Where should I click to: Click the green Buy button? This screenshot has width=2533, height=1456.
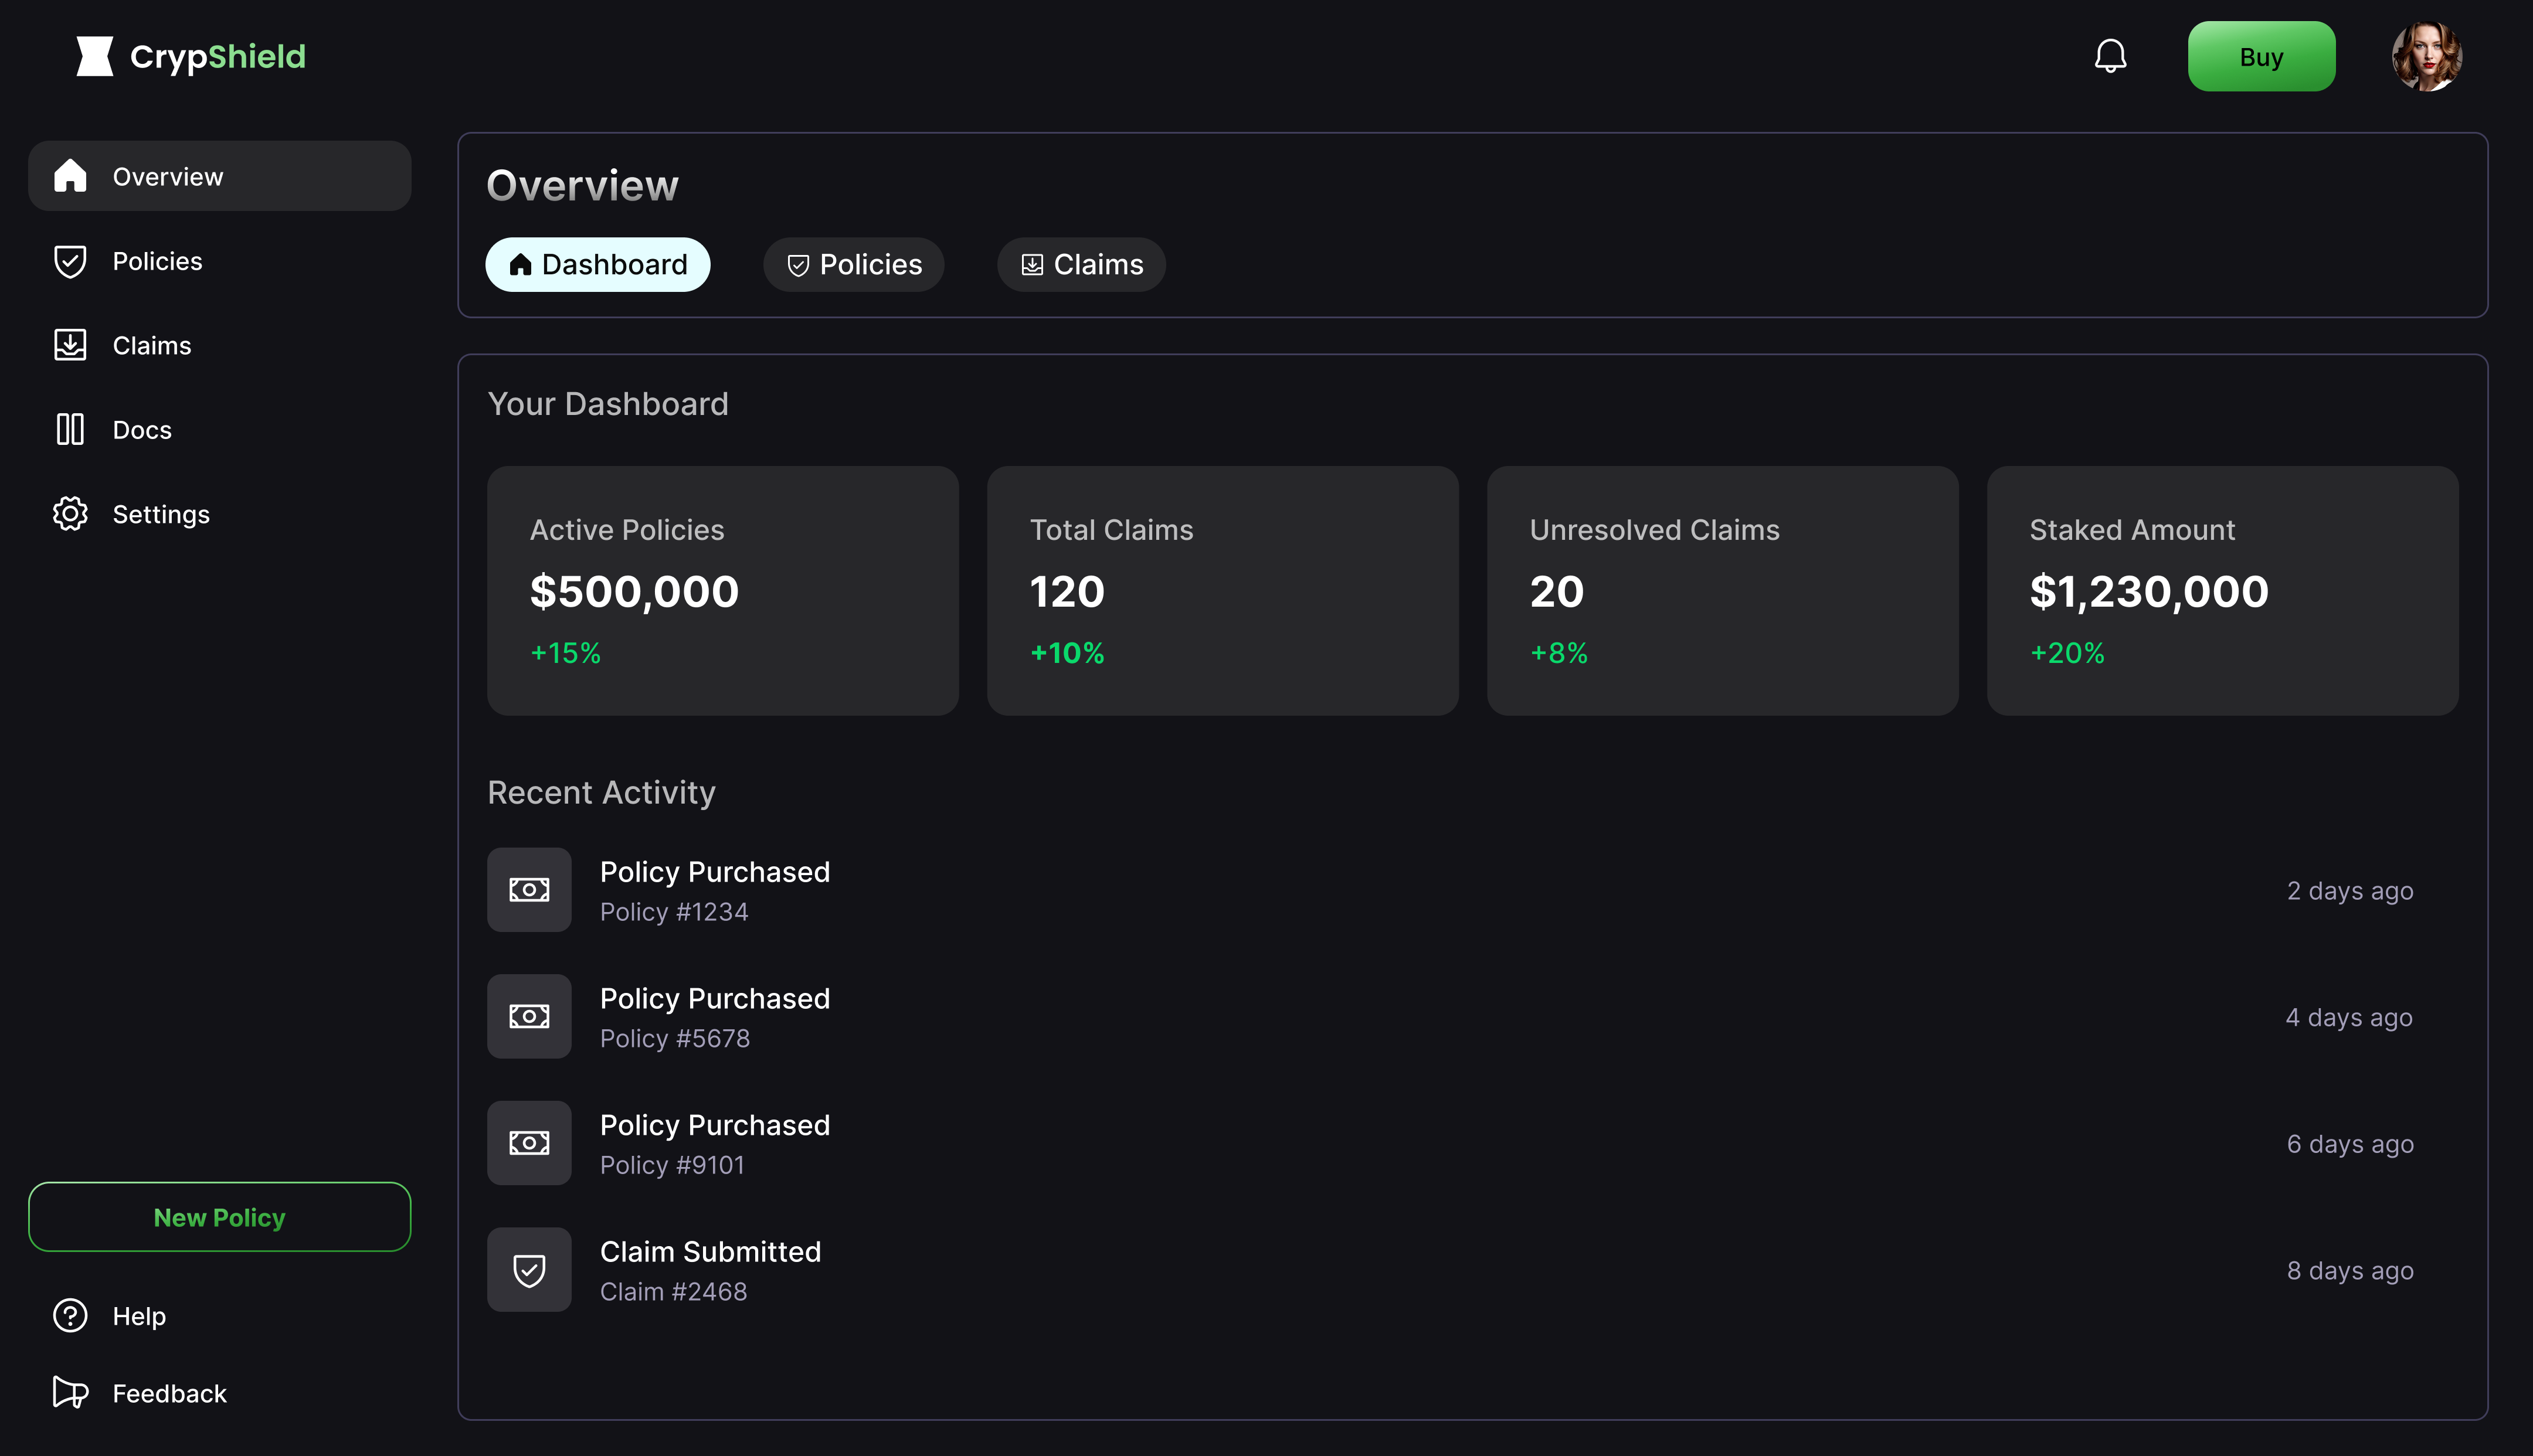2261,56
